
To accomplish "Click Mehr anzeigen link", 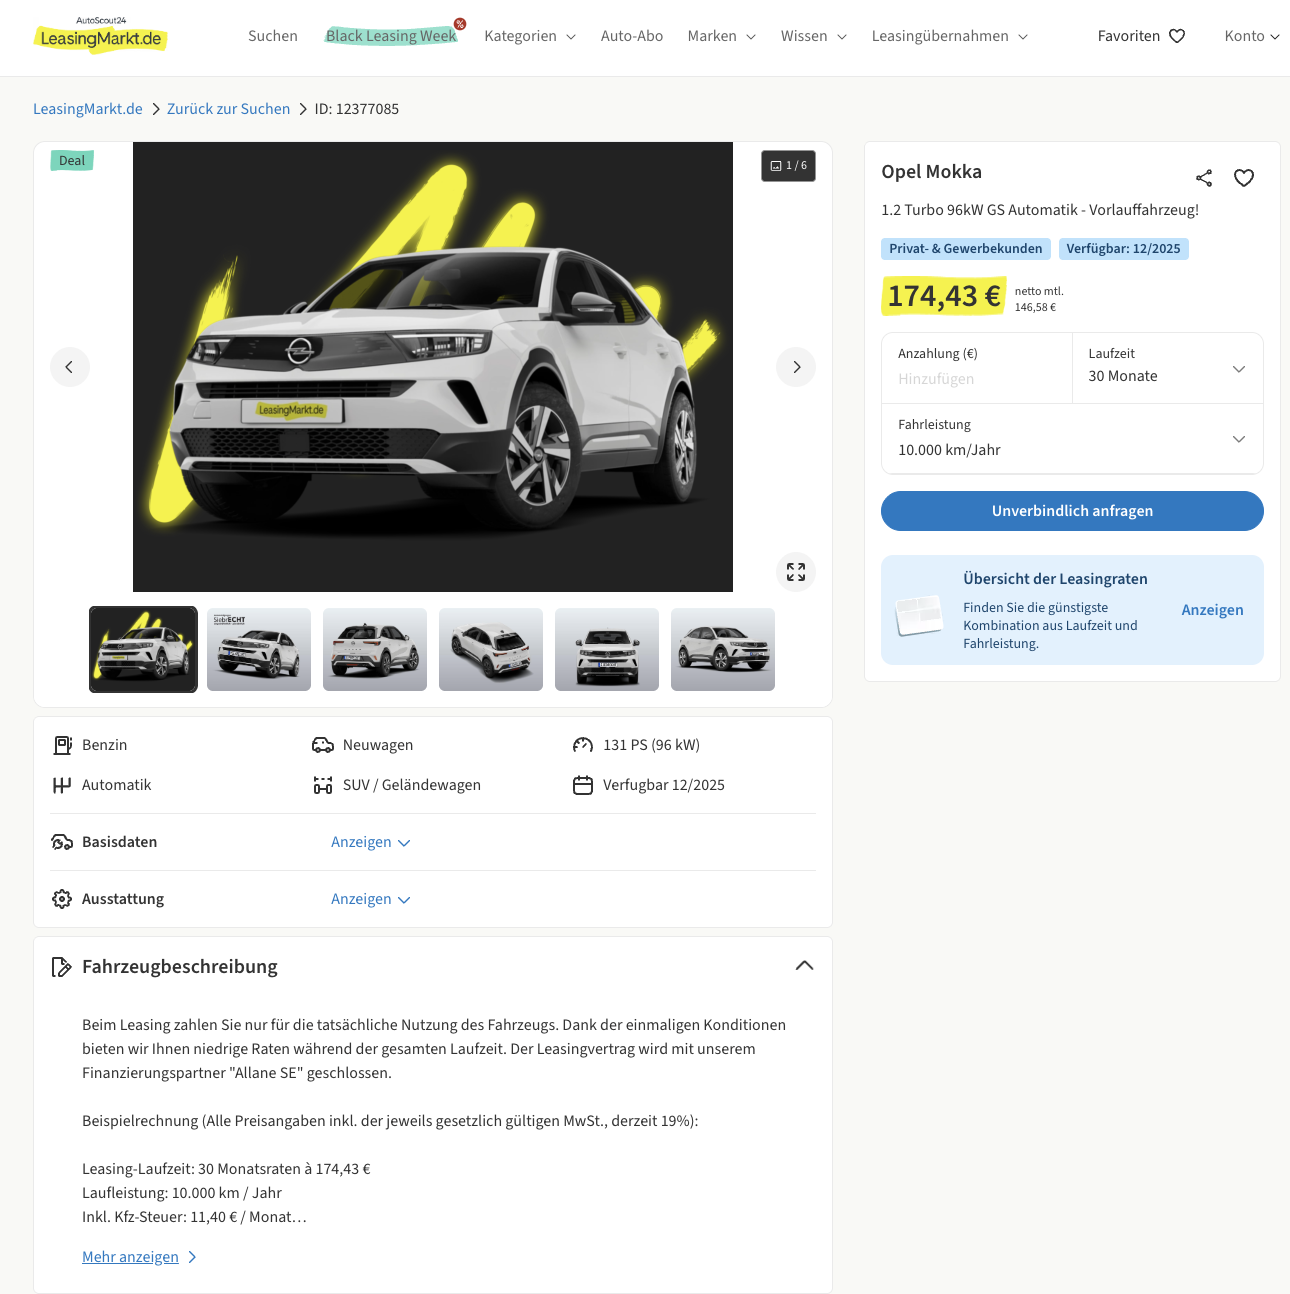I will 131,1257.
